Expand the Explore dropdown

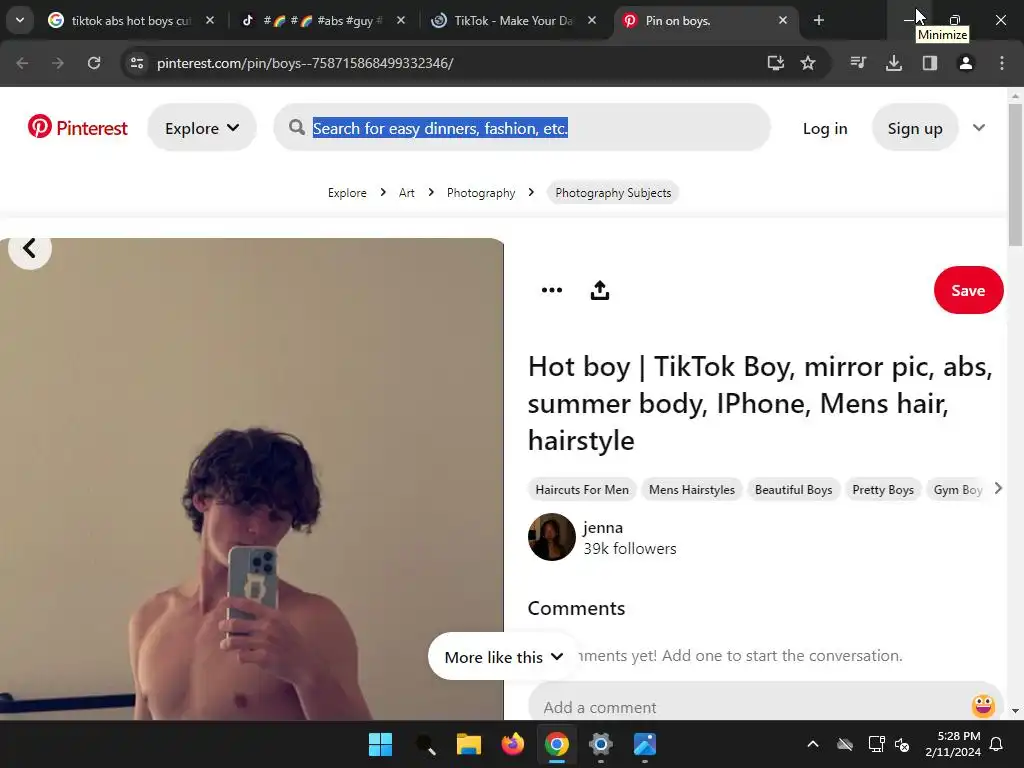click(x=202, y=127)
